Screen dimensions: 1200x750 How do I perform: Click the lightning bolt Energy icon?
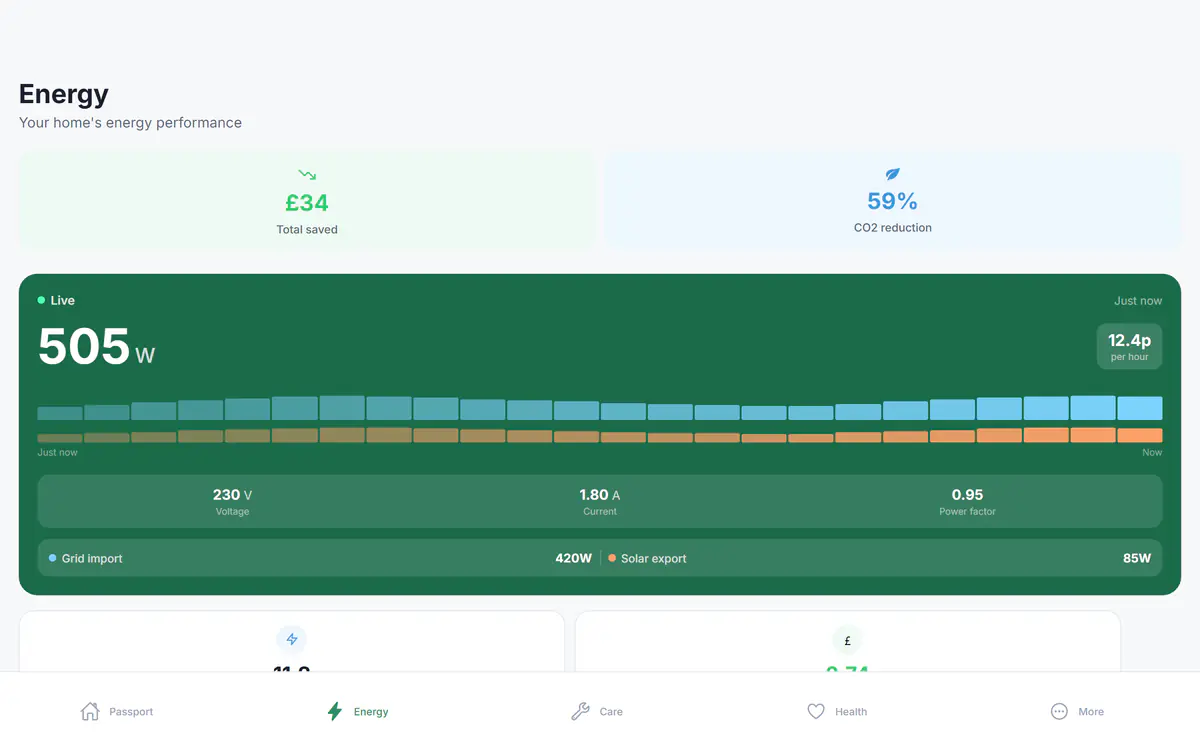point(335,712)
